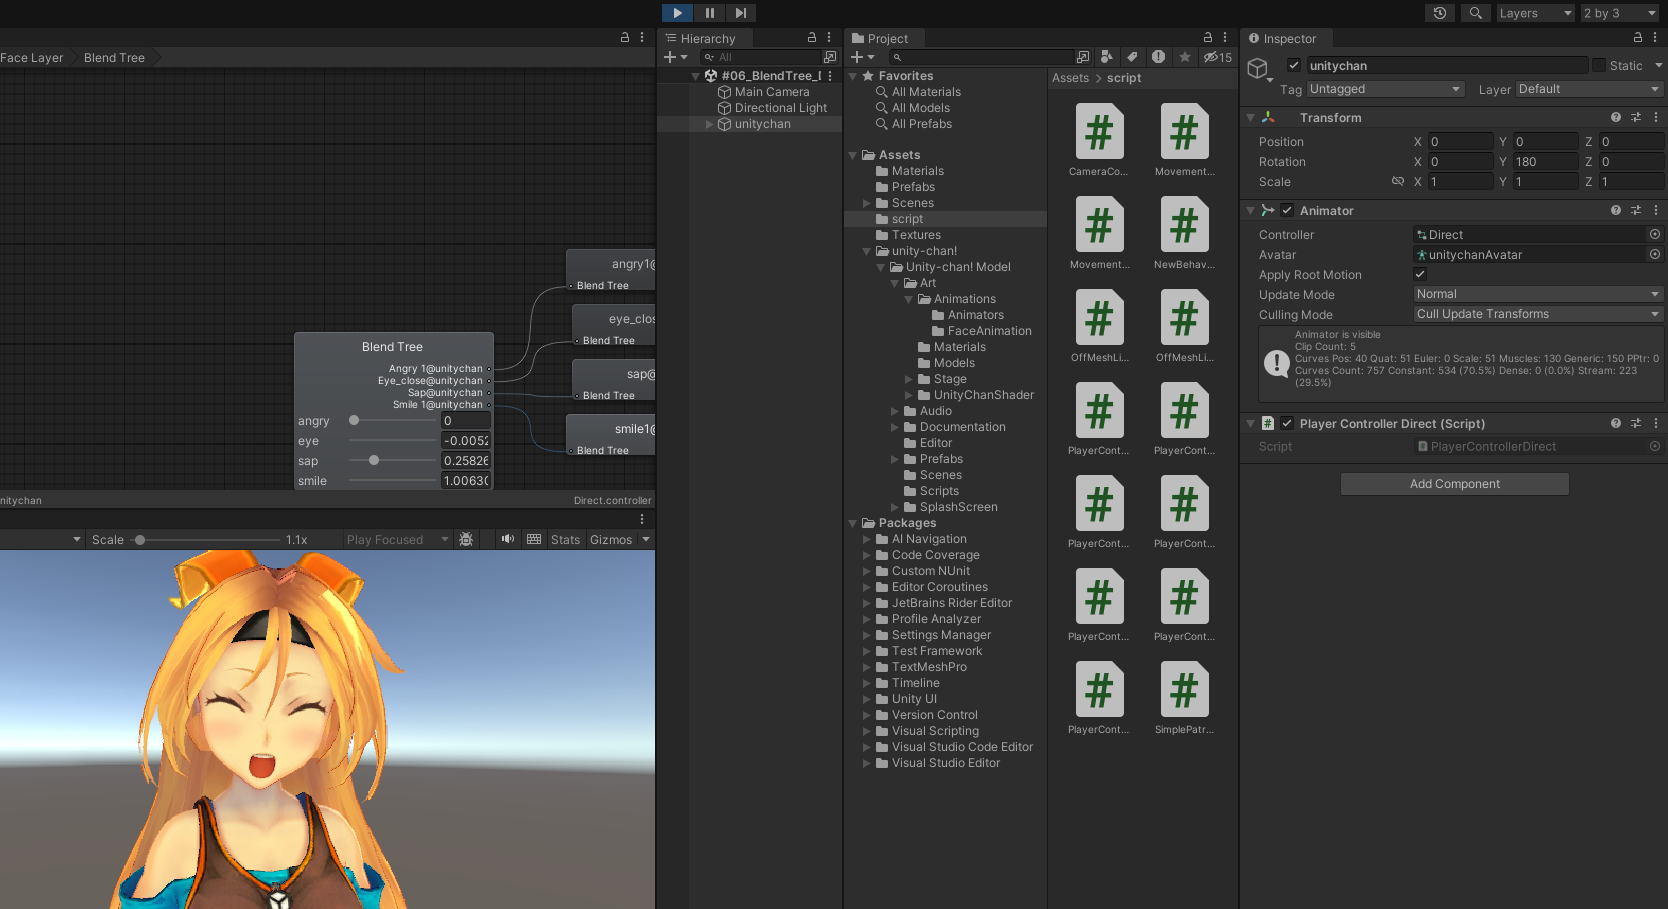
Task: Select All Materials under Favorites
Action: (x=926, y=92)
